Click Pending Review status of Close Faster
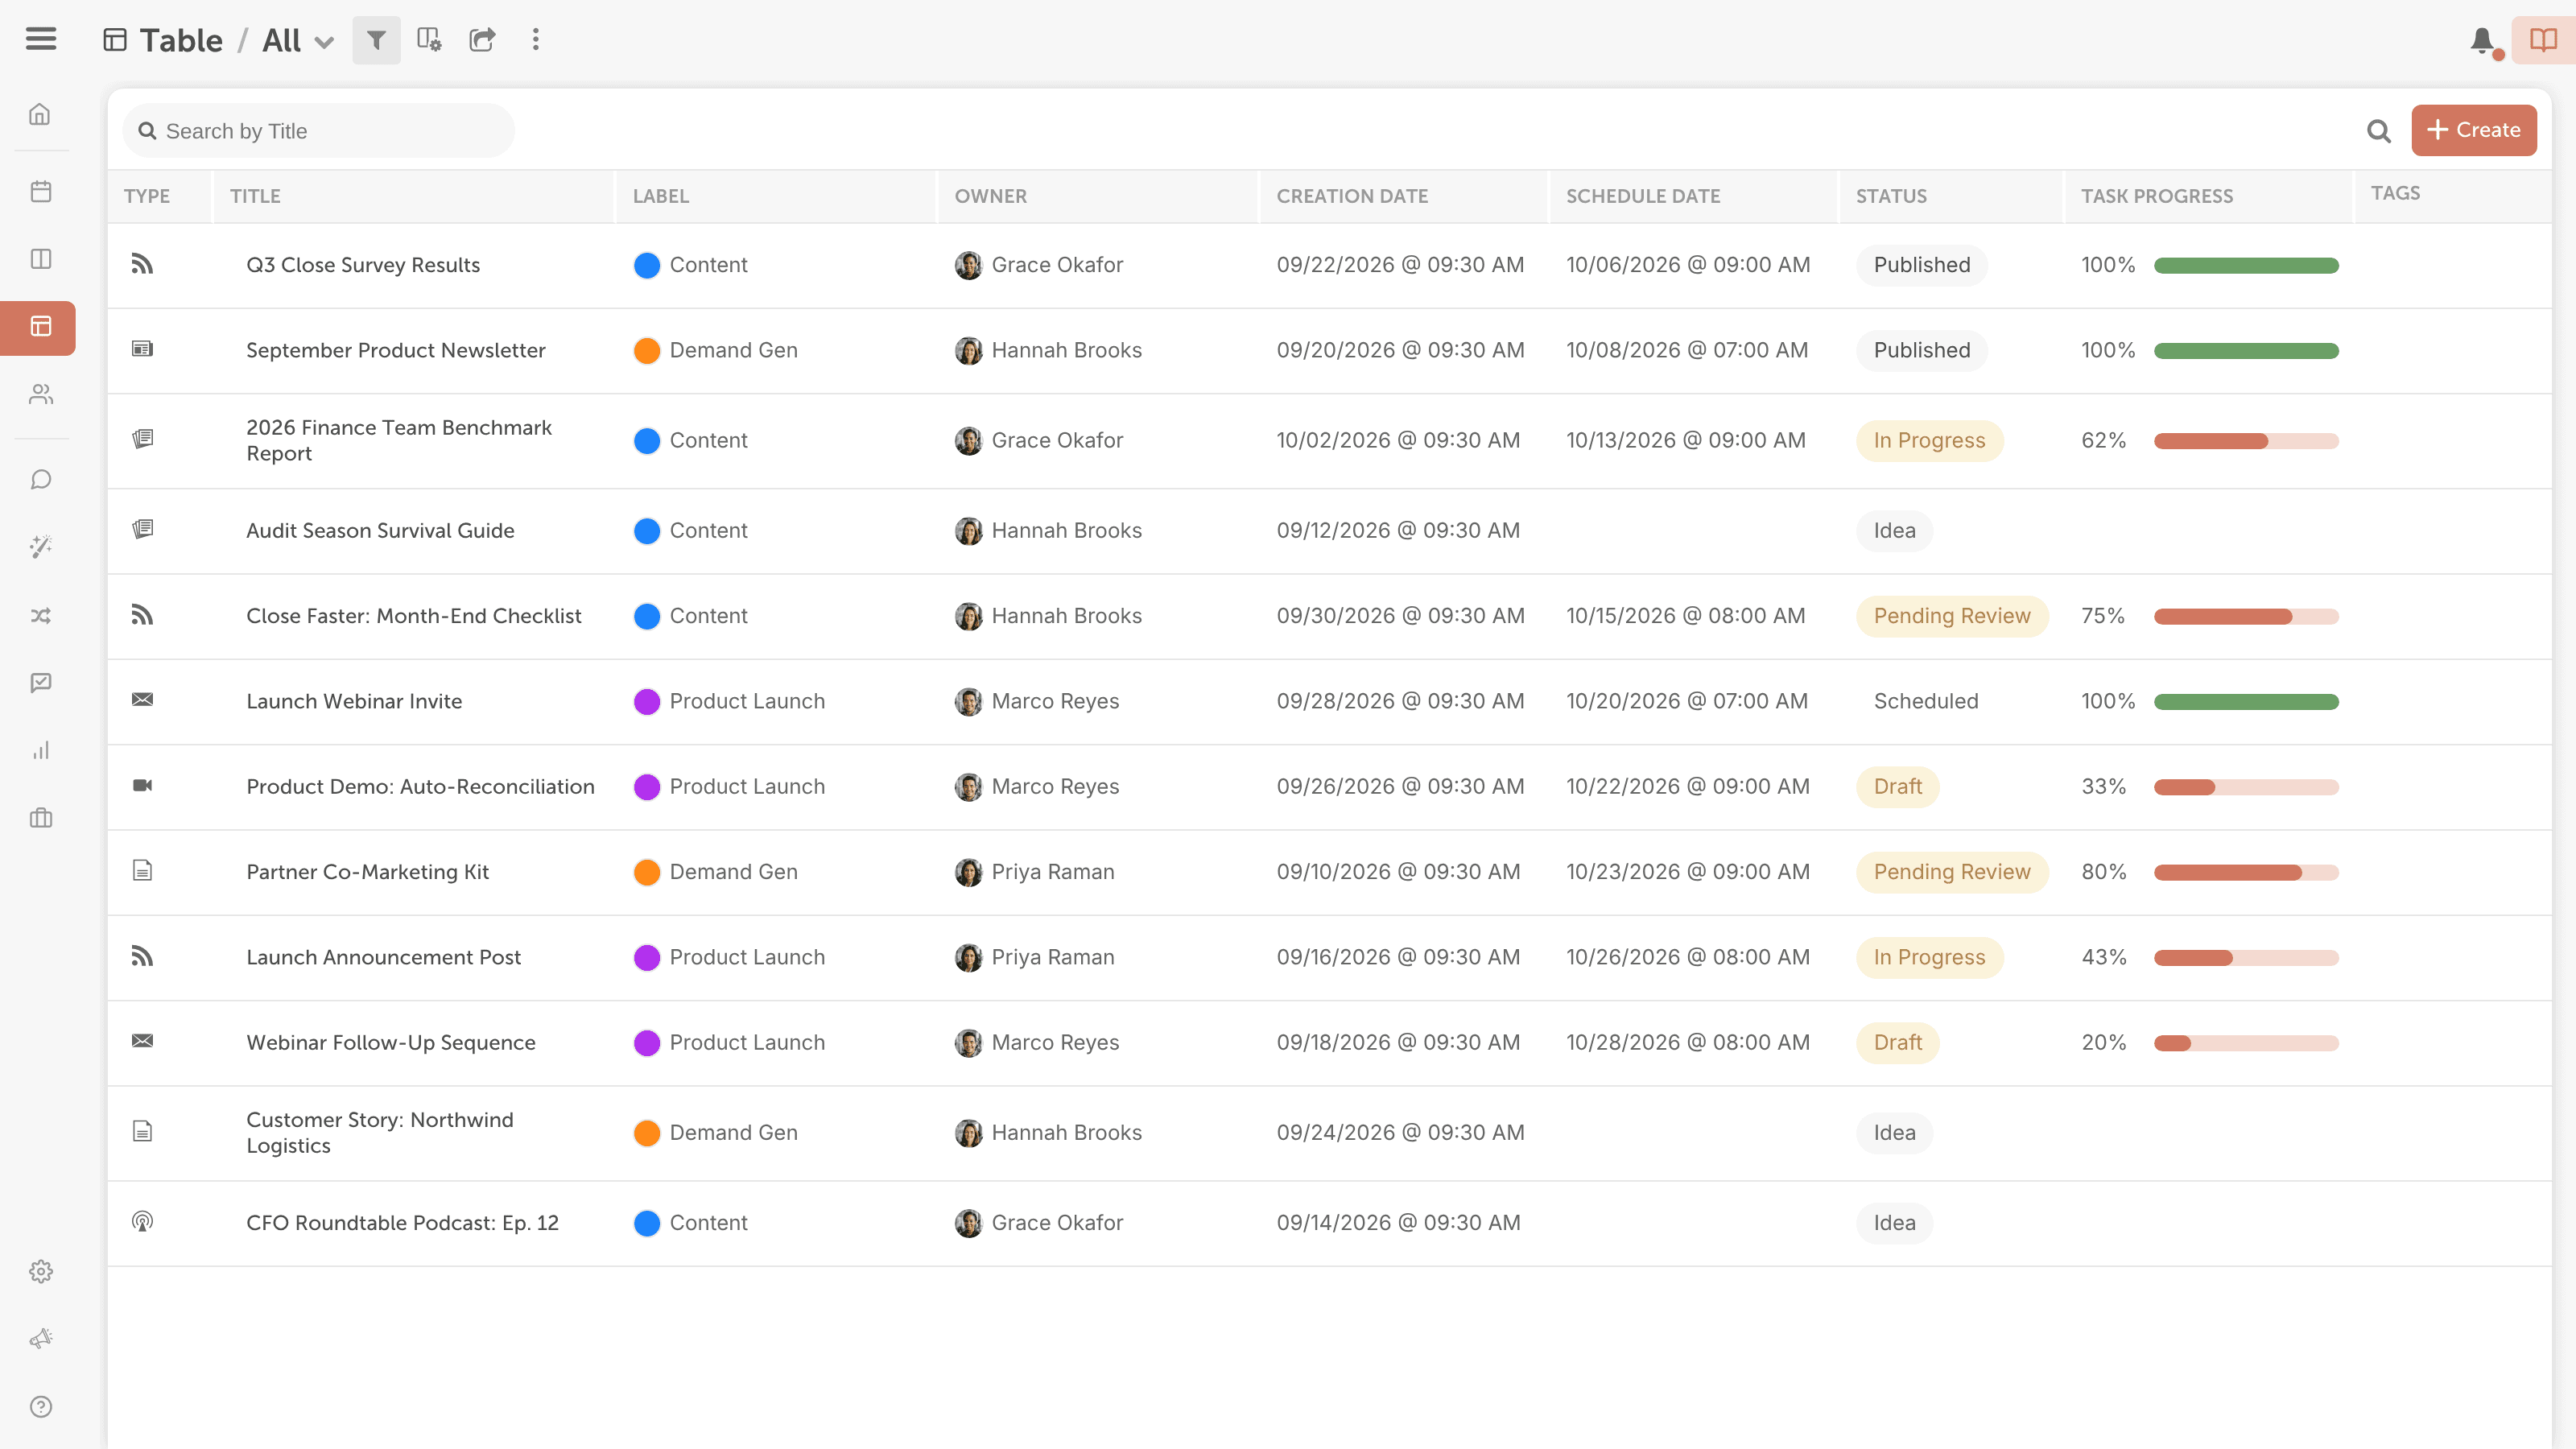This screenshot has height=1449, width=2576. click(1952, 616)
